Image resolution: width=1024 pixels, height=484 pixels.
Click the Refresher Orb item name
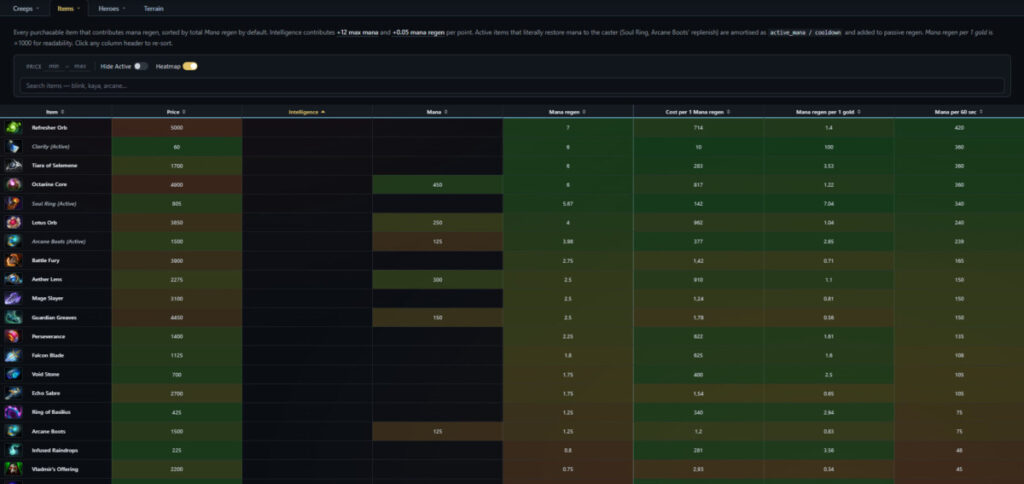(x=48, y=127)
